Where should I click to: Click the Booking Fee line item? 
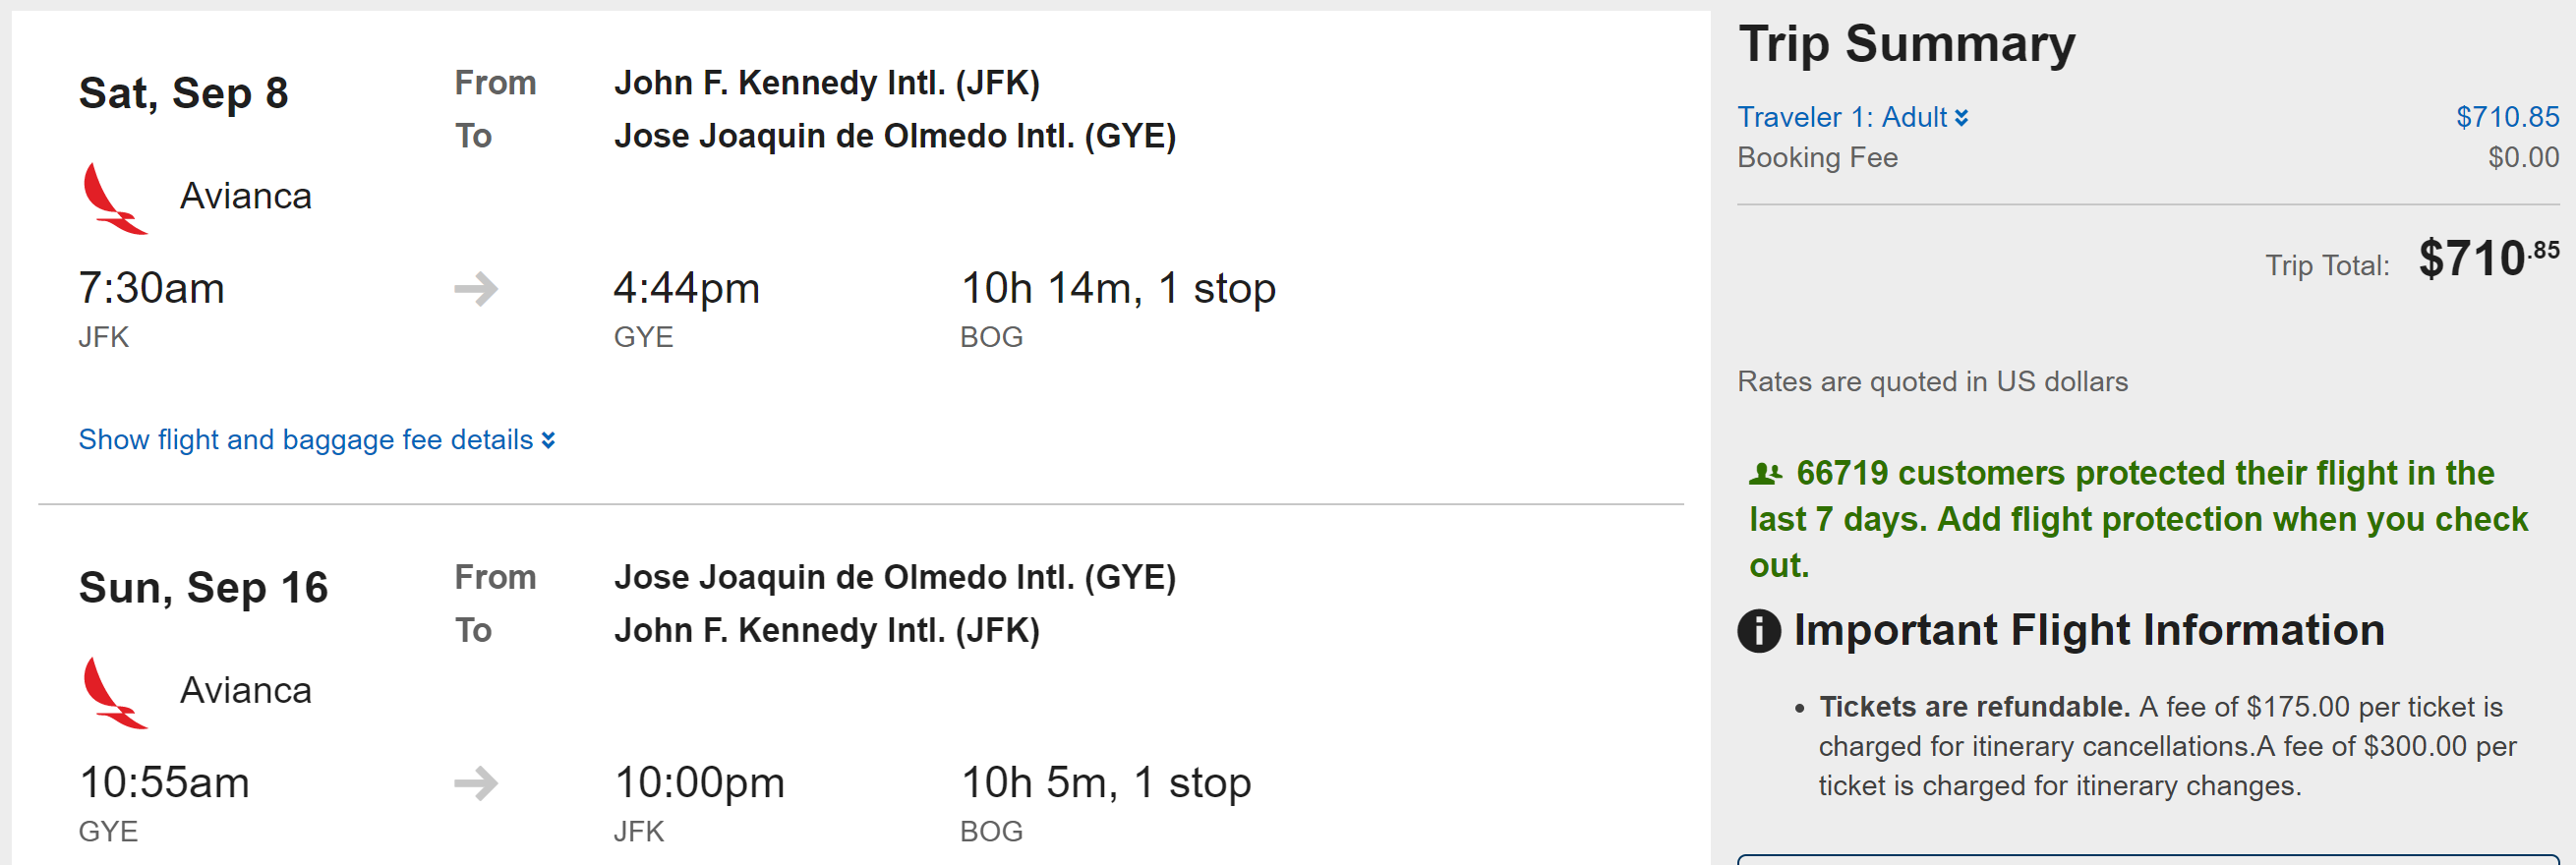click(1817, 158)
